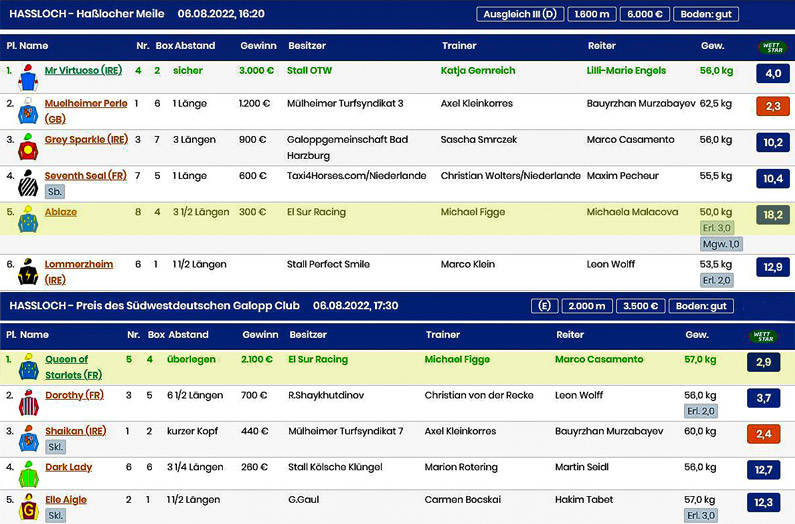Viewport: 795px width, 524px height.
Task: Click HASSLOCH - Haßlocher Meile race title
Action: [x=87, y=14]
